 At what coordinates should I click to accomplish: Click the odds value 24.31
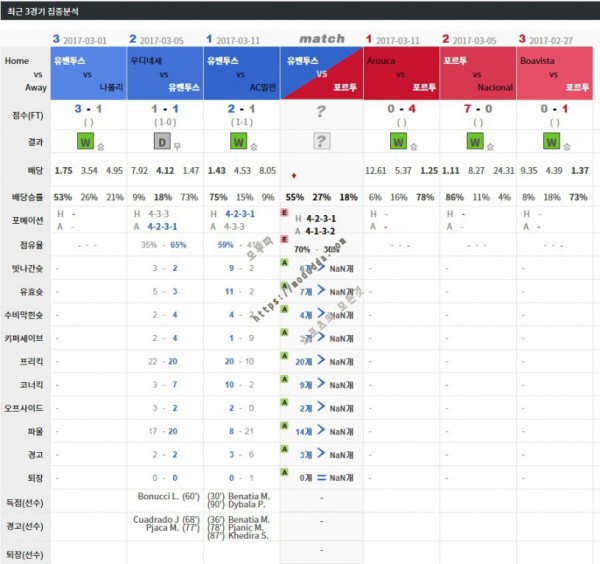pyautogui.click(x=504, y=171)
